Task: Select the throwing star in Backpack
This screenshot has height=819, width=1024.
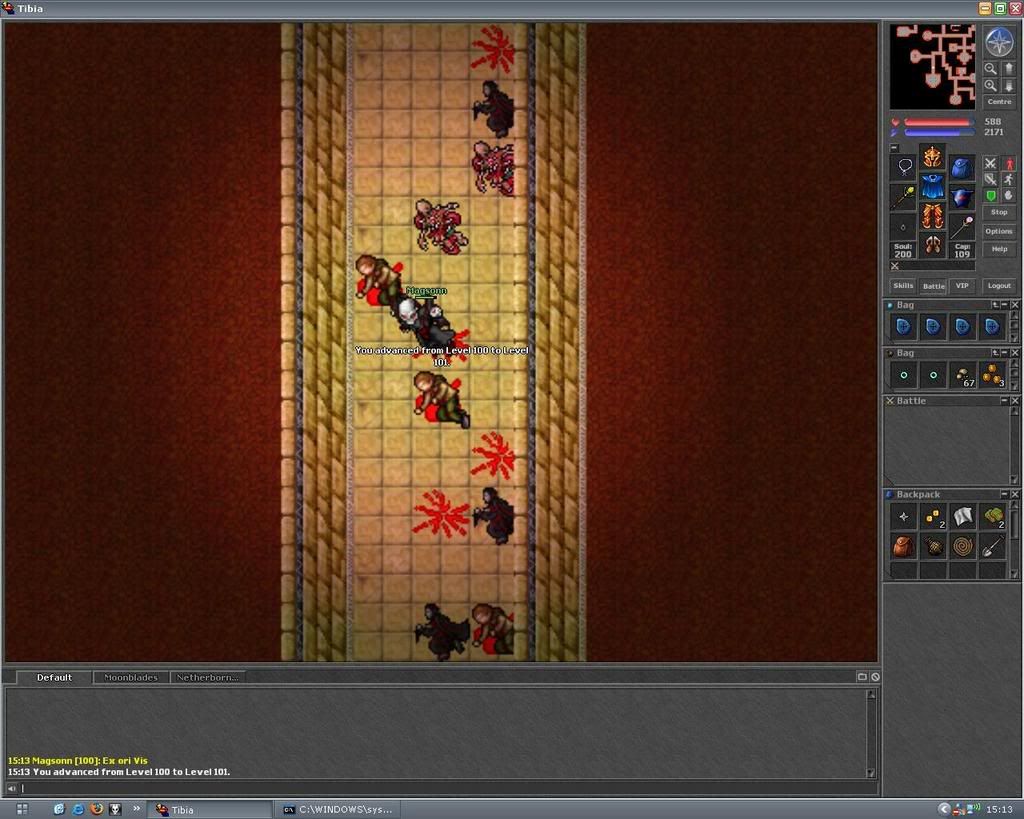Action: (903, 517)
